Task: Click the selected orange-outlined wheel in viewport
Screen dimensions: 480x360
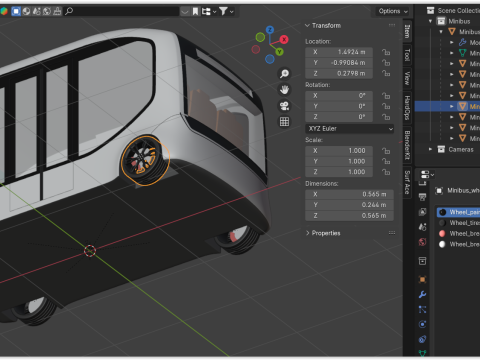Action: click(145, 160)
